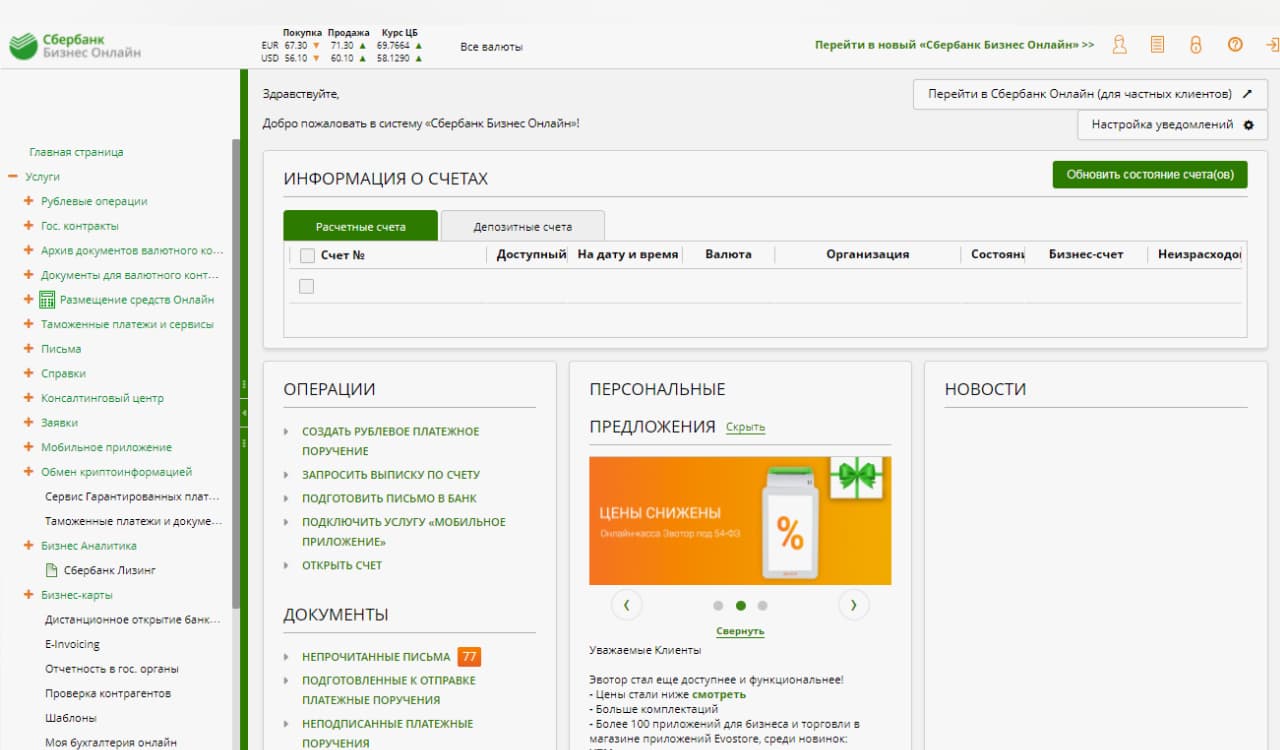
Task: Select the second green carousel dot
Action: point(740,605)
